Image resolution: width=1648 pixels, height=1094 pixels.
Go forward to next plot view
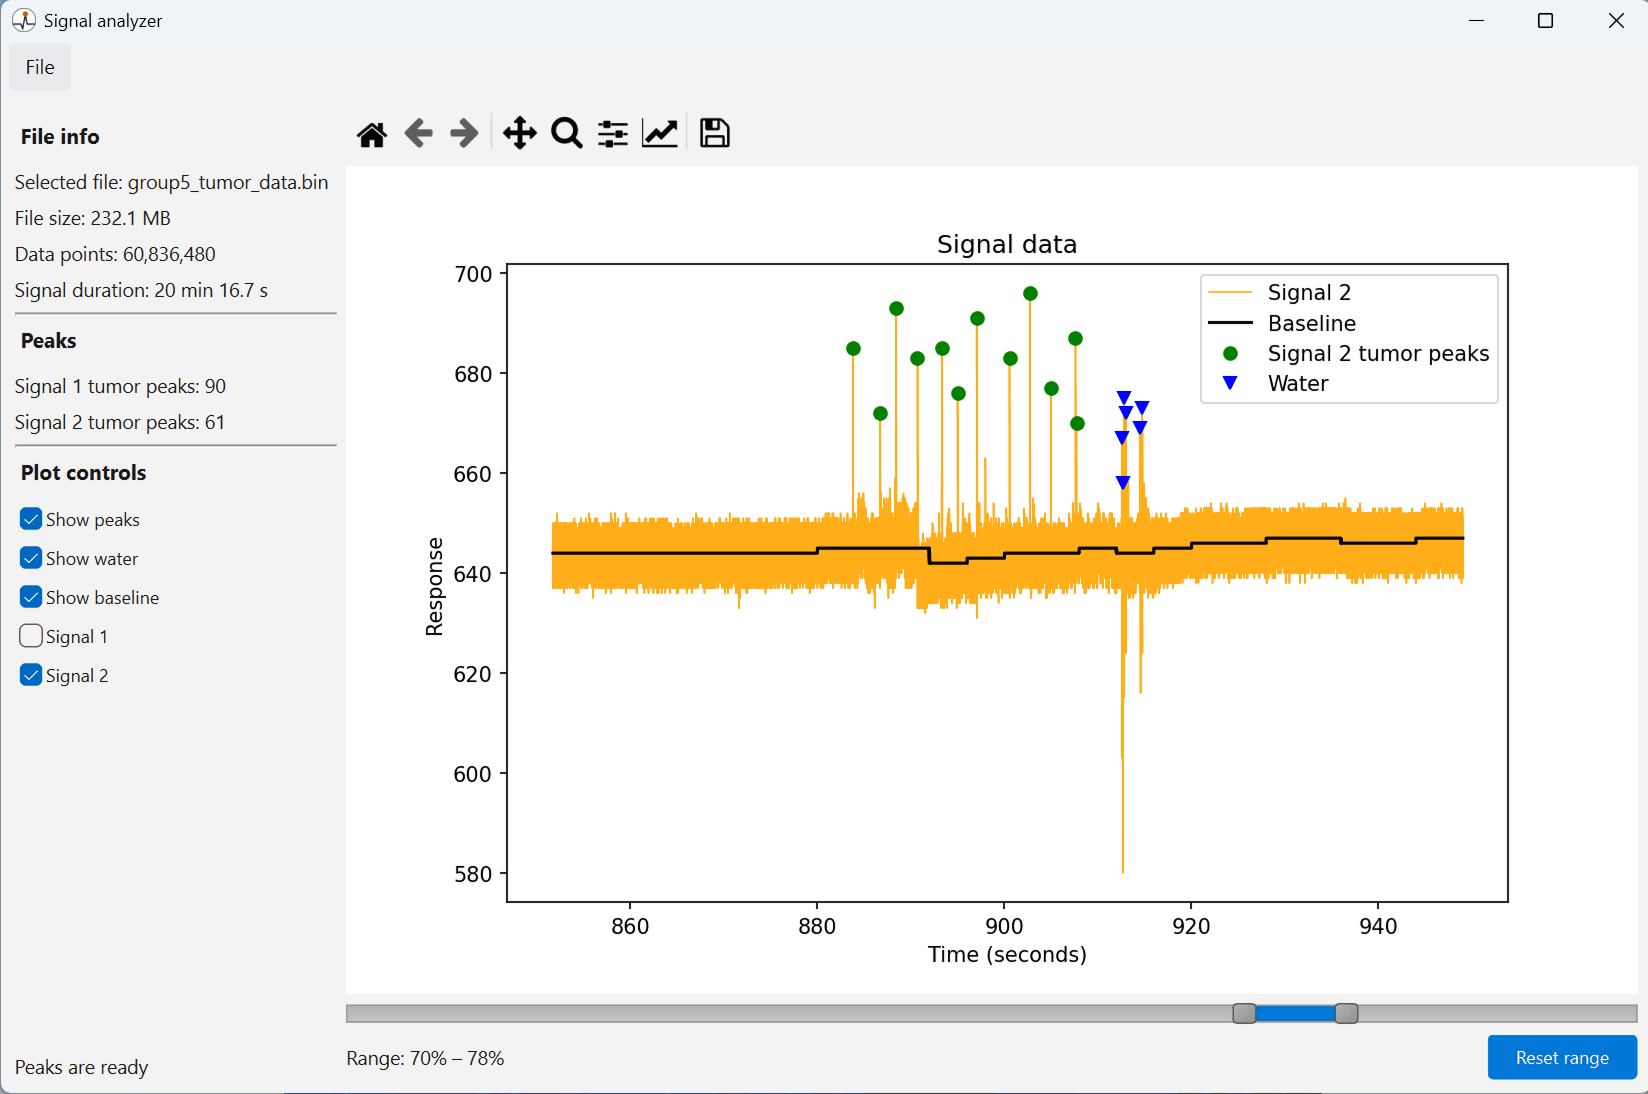pyautogui.click(x=463, y=133)
